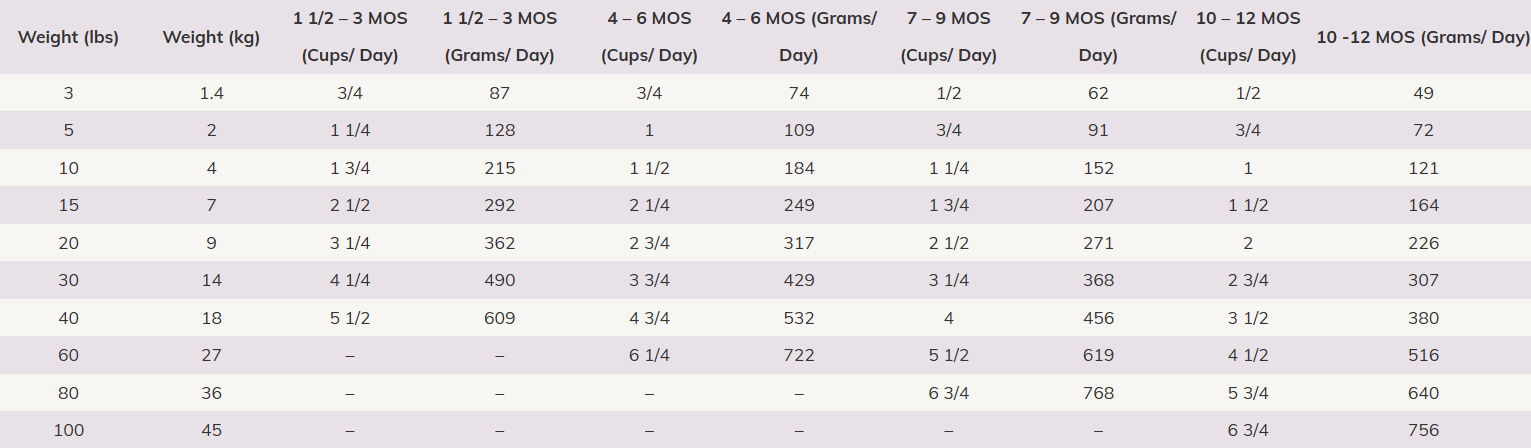The height and width of the screenshot is (448, 1531).
Task: Click the 768 grams cell
Action: (1098, 393)
